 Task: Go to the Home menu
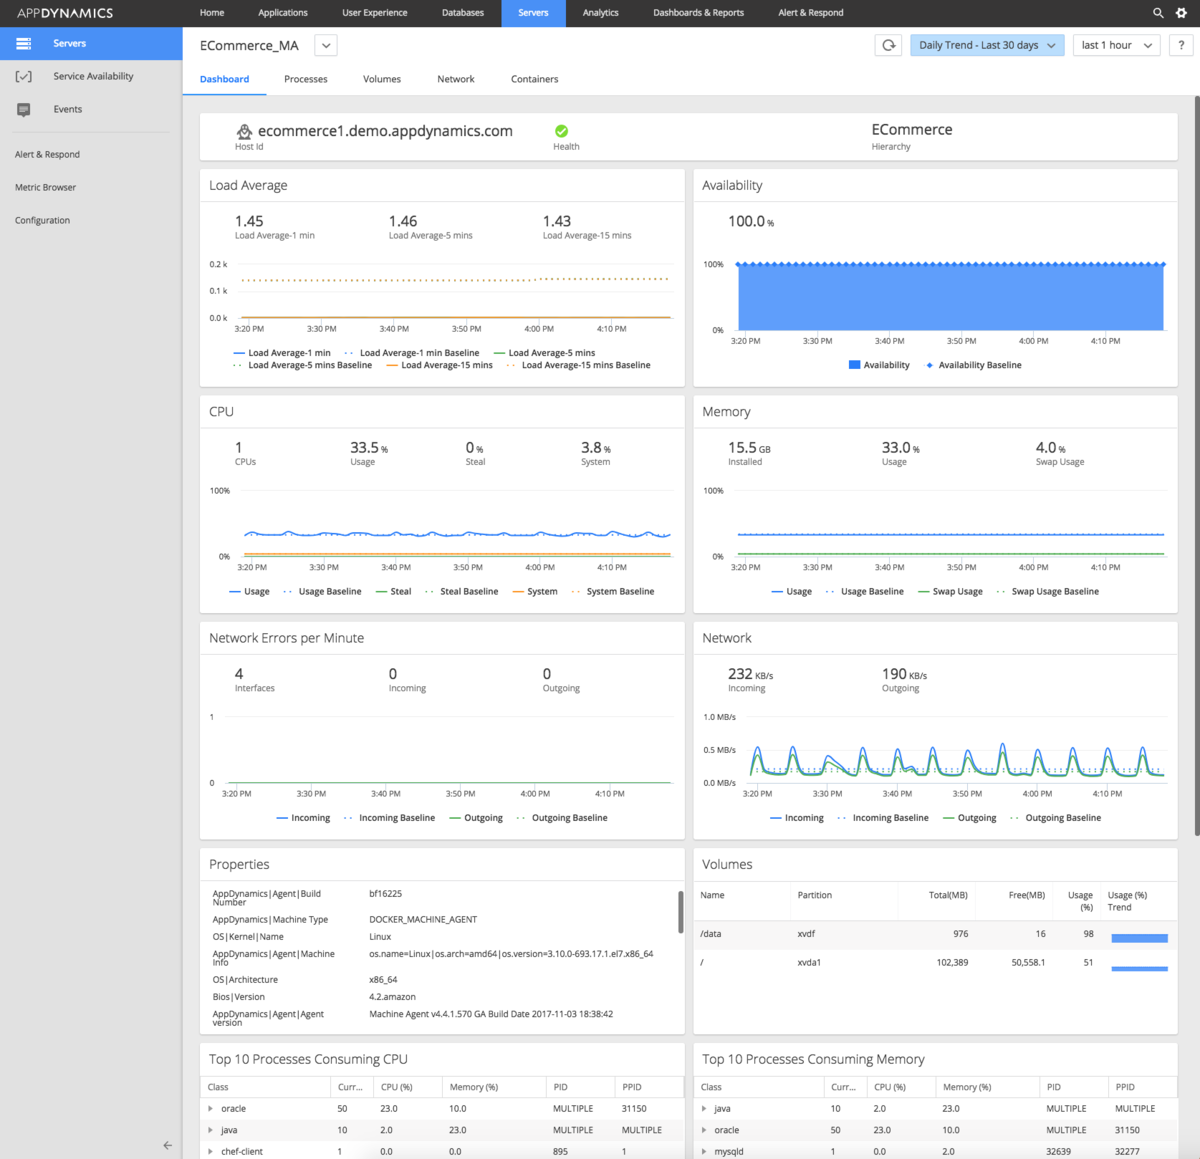211,13
